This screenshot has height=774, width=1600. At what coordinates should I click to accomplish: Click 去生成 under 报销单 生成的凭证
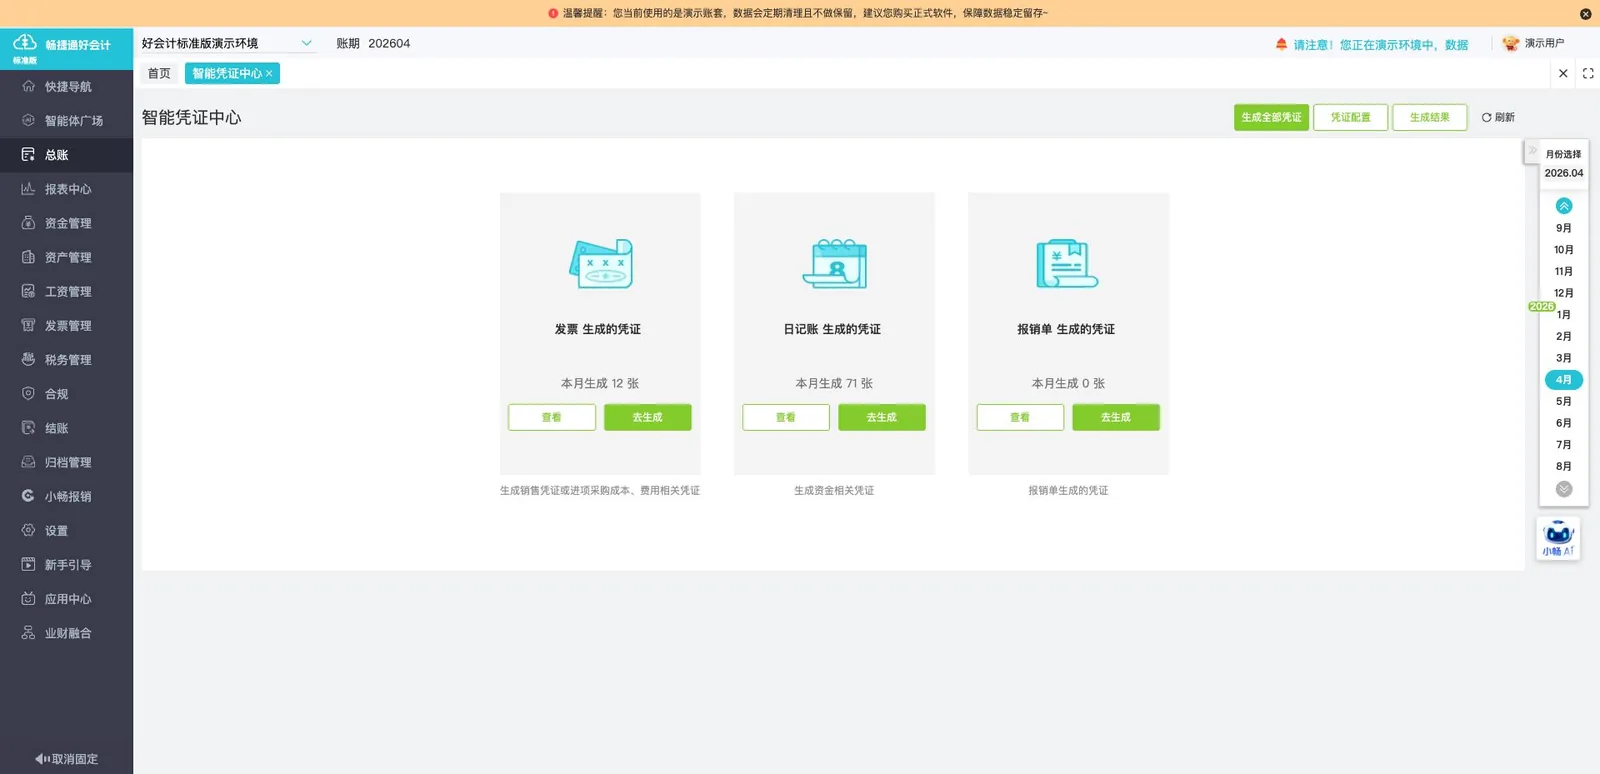(1116, 417)
